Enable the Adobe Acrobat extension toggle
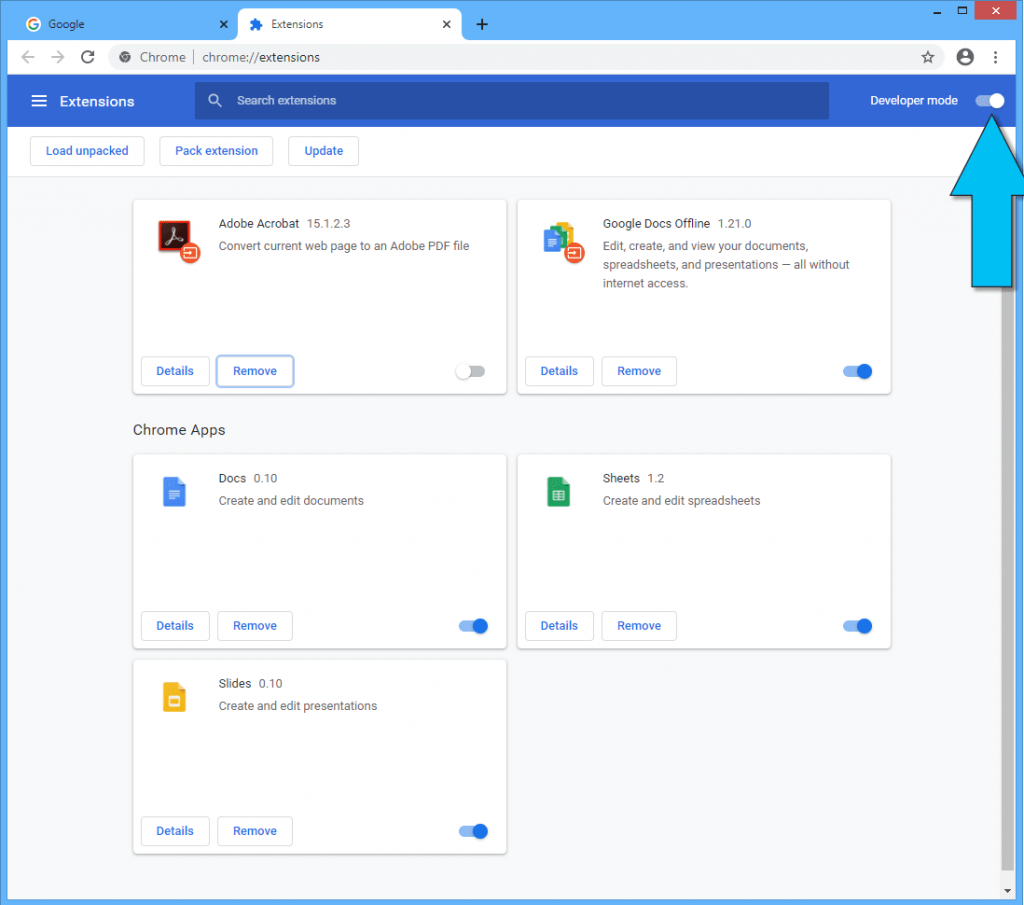The image size is (1024, 905). point(470,372)
